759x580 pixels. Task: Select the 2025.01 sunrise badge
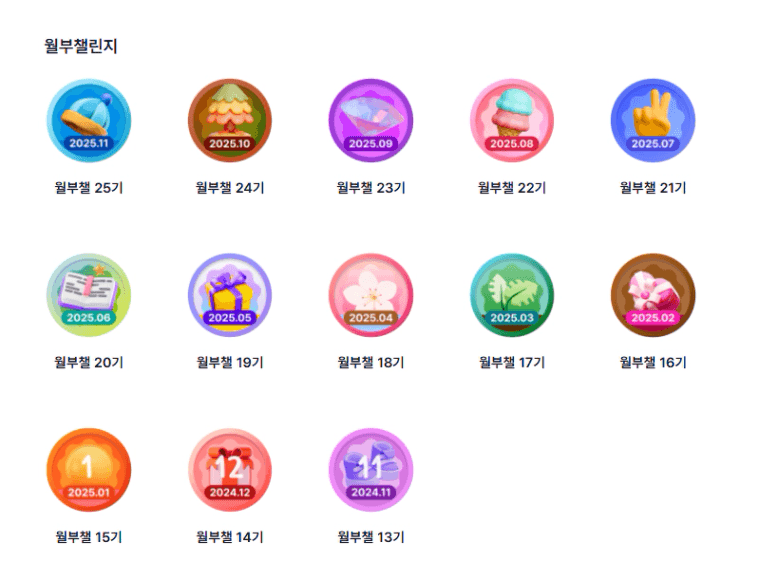tap(89, 470)
